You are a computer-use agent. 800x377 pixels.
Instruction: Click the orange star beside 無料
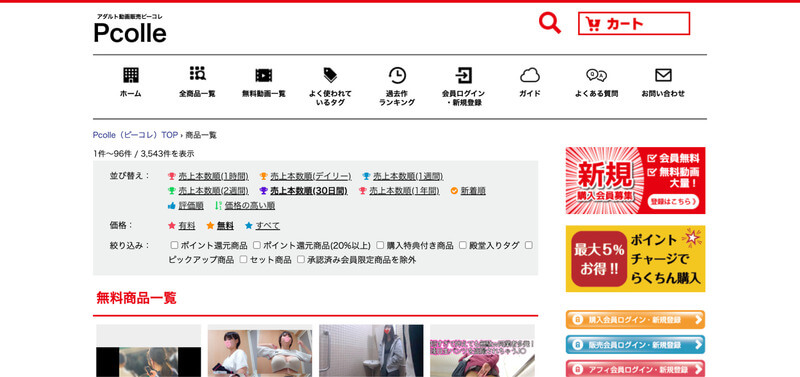click(210, 225)
